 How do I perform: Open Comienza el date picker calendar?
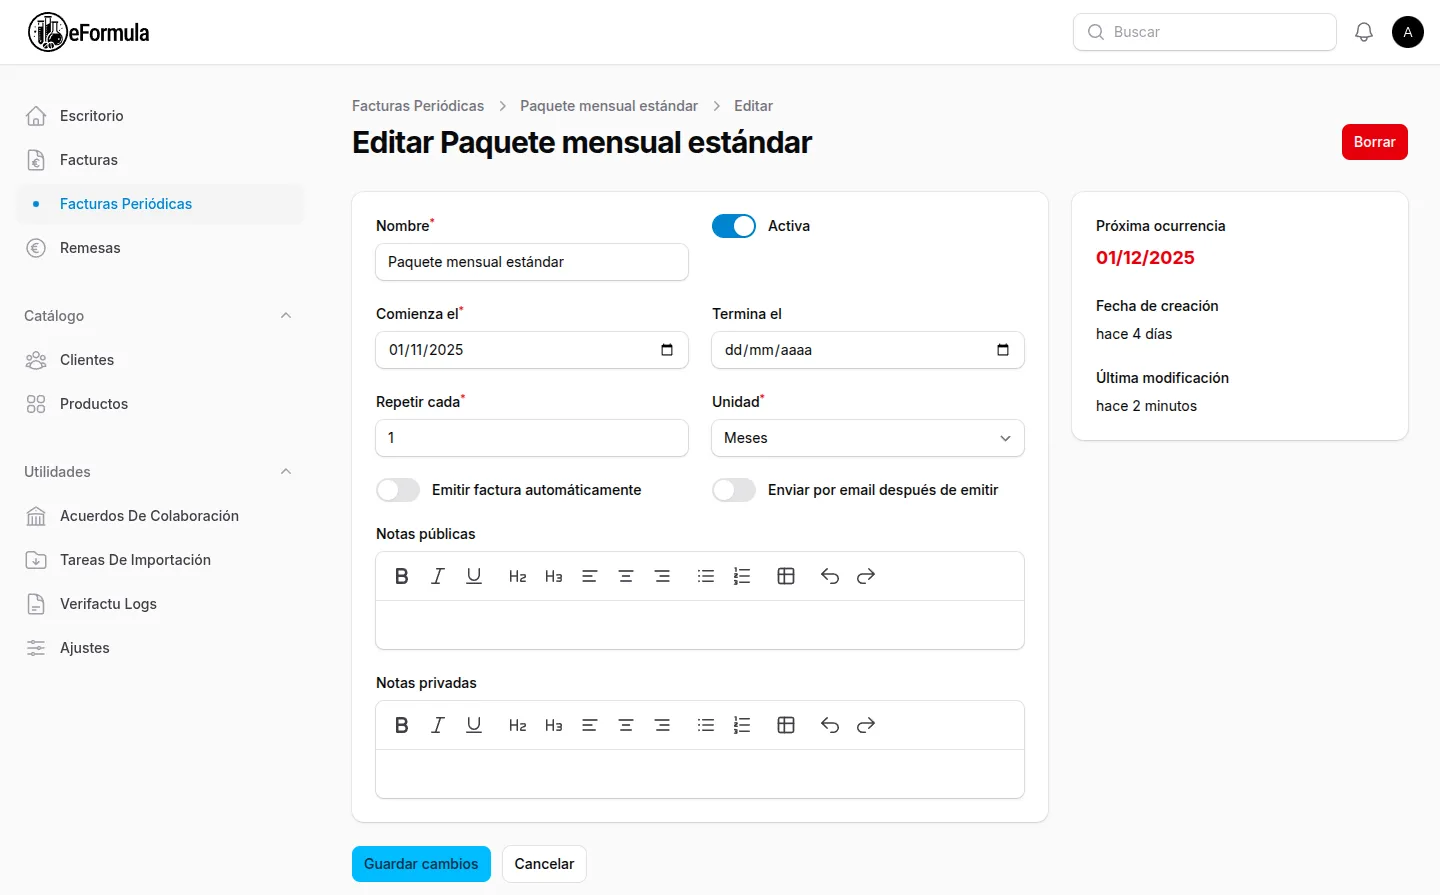(667, 350)
